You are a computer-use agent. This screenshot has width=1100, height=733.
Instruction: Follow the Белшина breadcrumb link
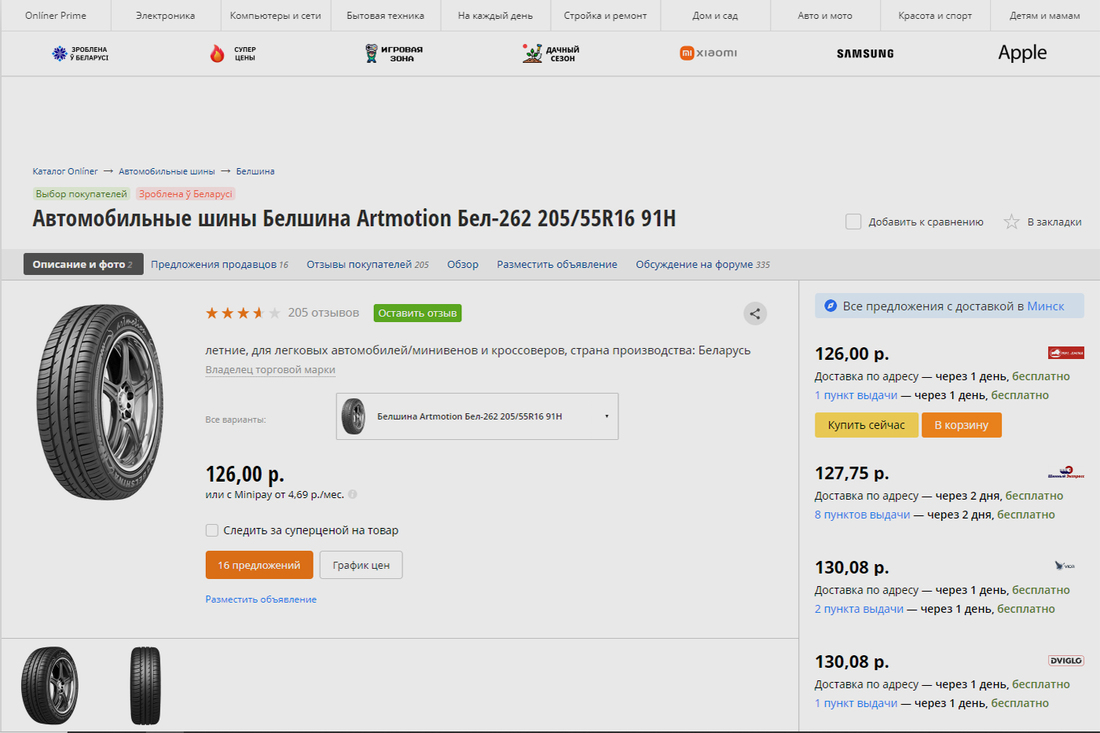[x=255, y=171]
